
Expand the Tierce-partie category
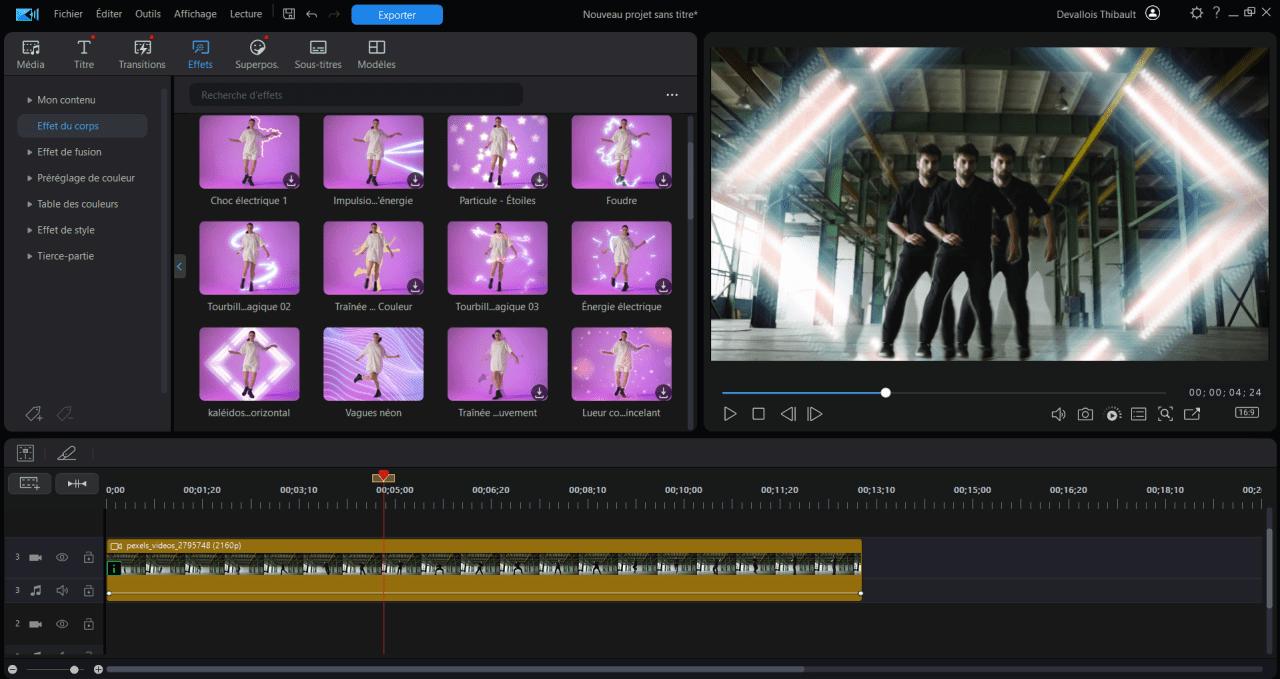click(x=62, y=256)
